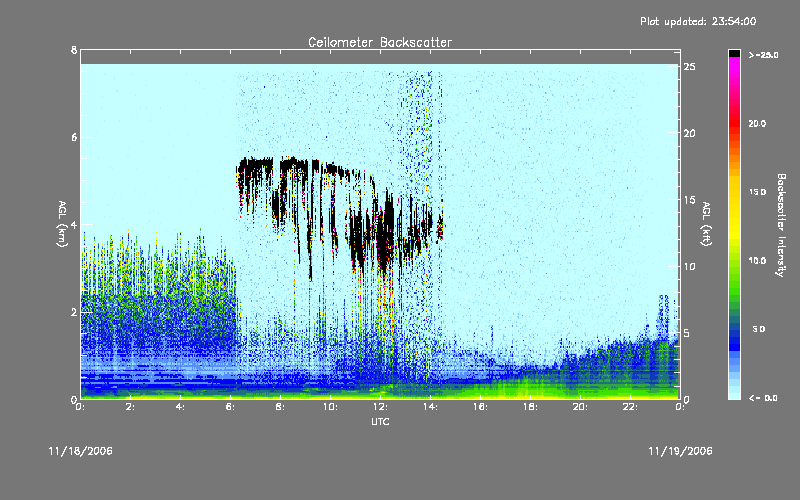800x500 pixels.
Task: Click the 'Ceilometer Backscatter' plot title
Action: [380, 42]
